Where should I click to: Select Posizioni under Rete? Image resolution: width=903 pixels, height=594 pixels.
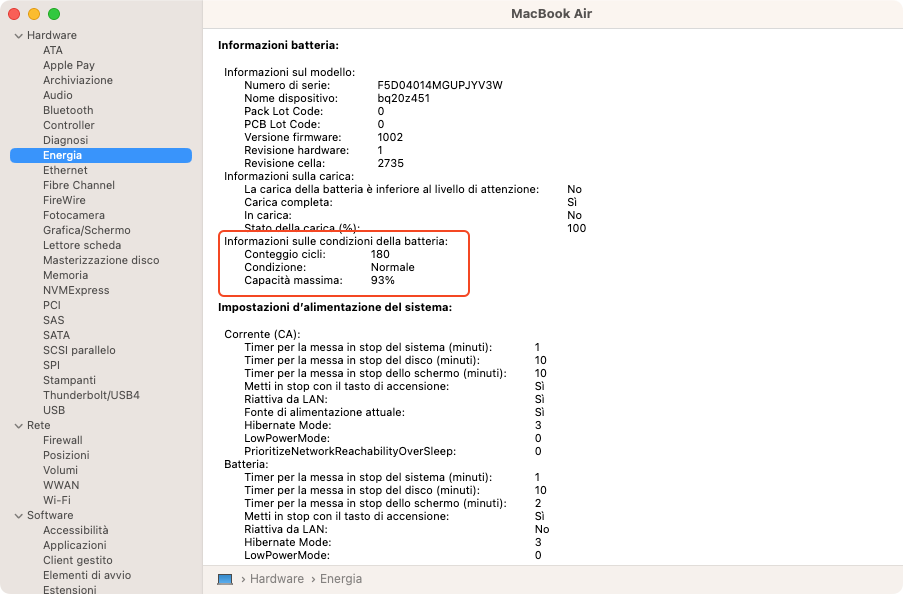tap(66, 455)
